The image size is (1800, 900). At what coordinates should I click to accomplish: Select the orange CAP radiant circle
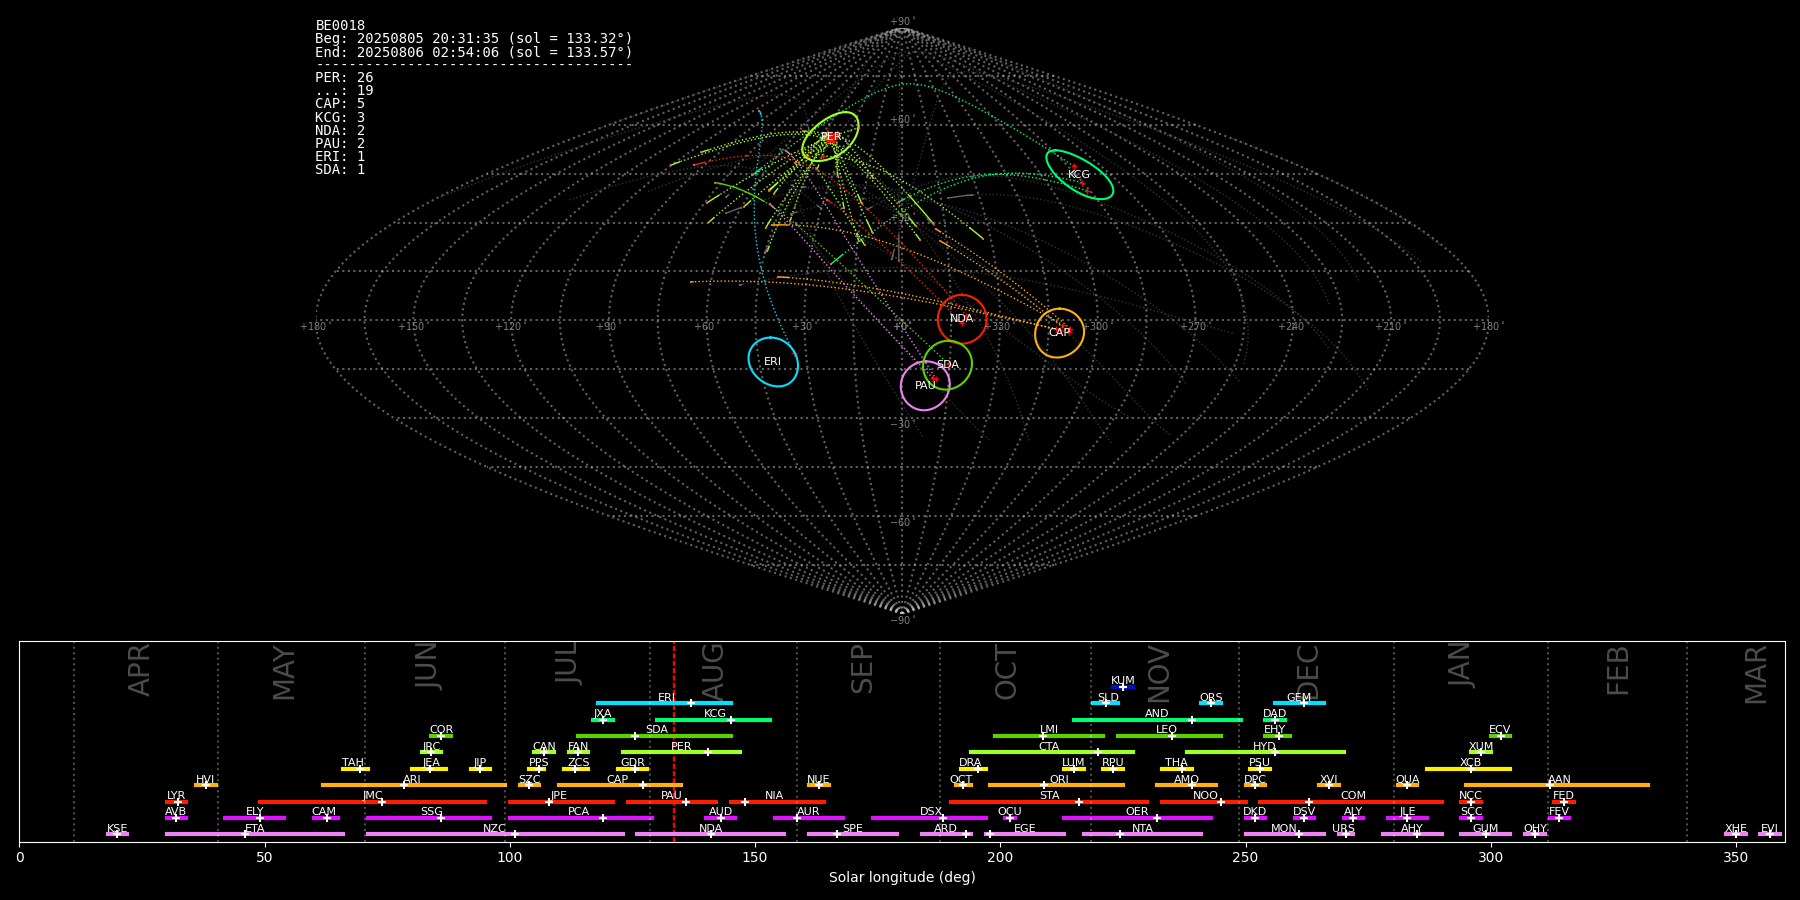(1059, 332)
